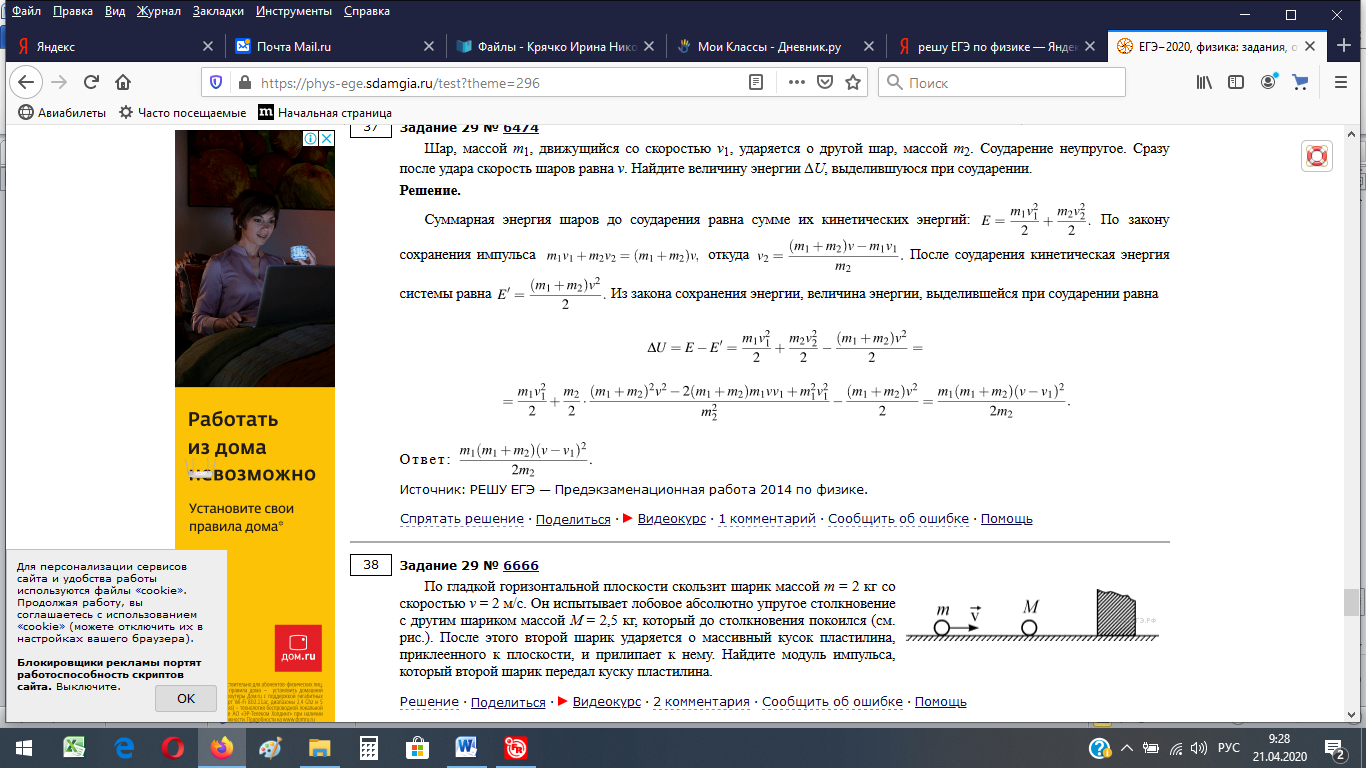The image size is (1366, 768).
Task: Open Видеокурс link under task 37
Action: (673, 519)
